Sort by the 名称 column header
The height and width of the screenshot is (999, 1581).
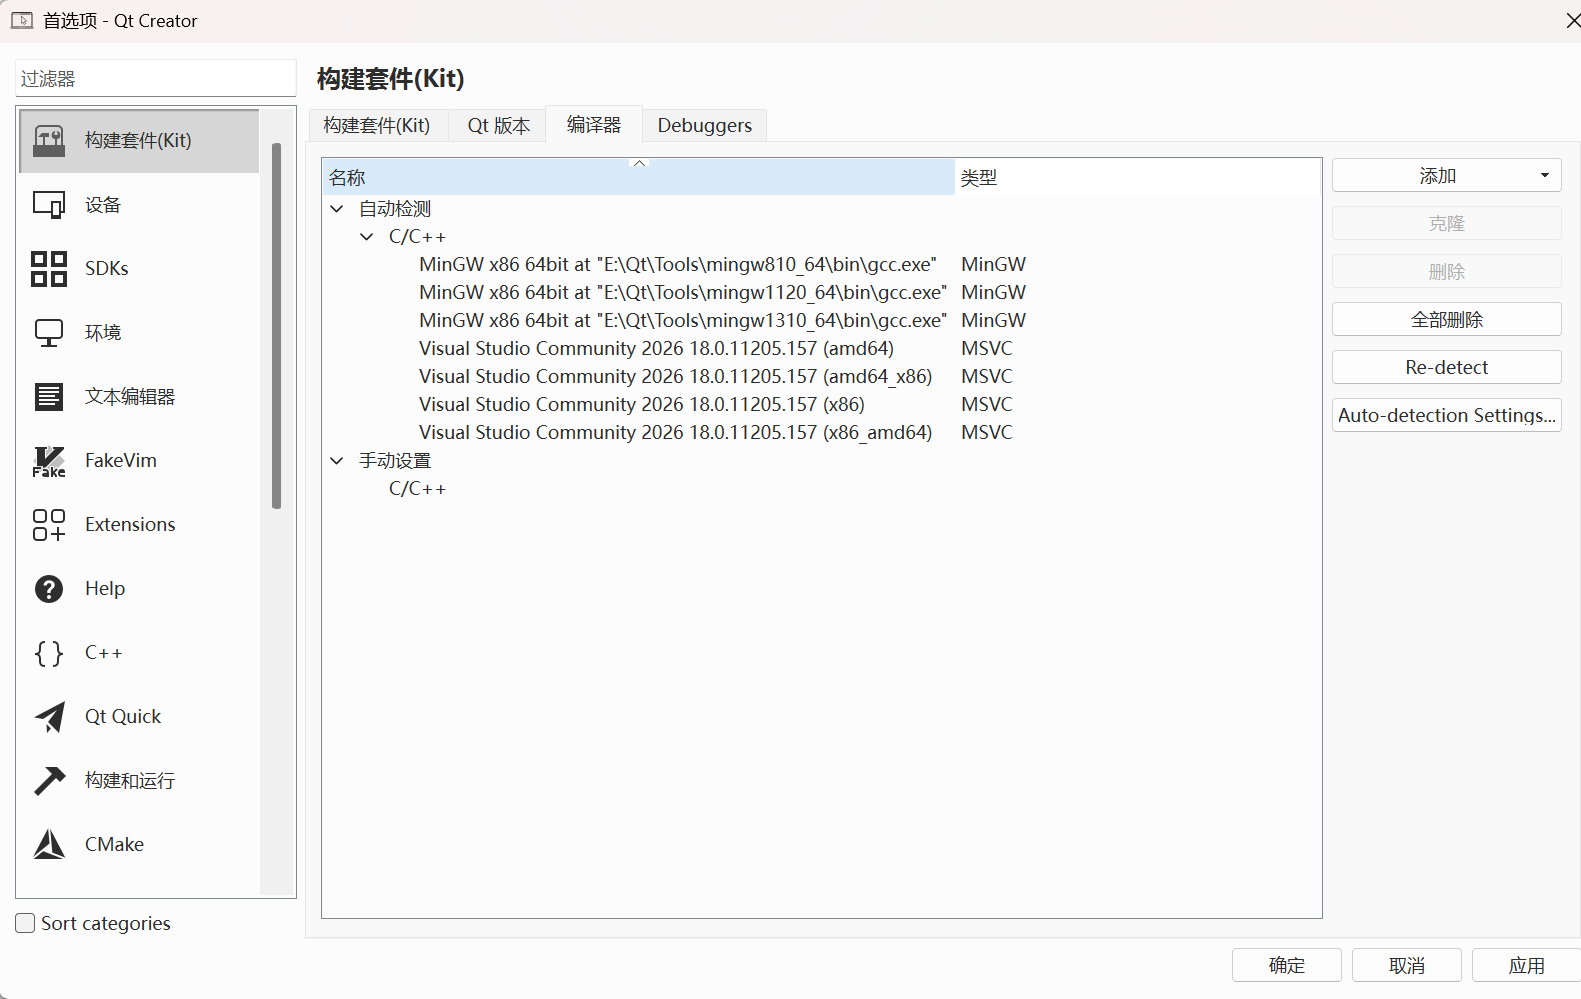(638, 177)
